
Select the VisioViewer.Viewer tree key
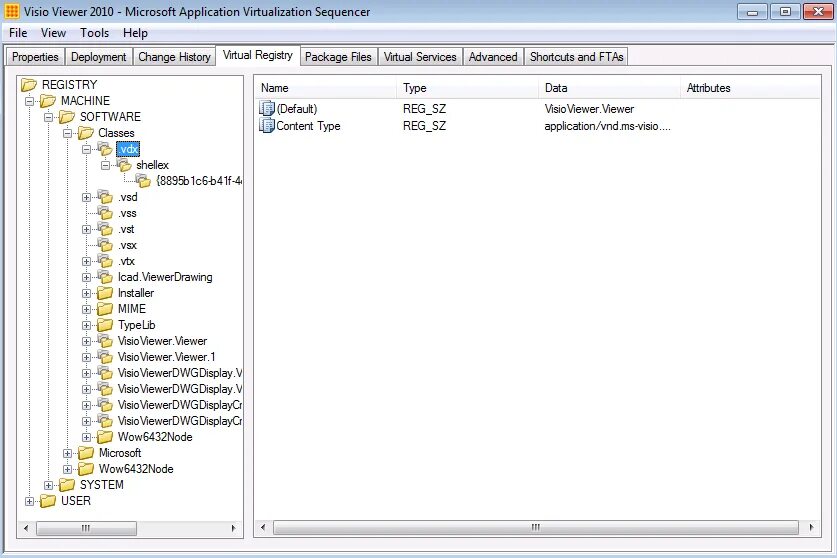click(162, 341)
